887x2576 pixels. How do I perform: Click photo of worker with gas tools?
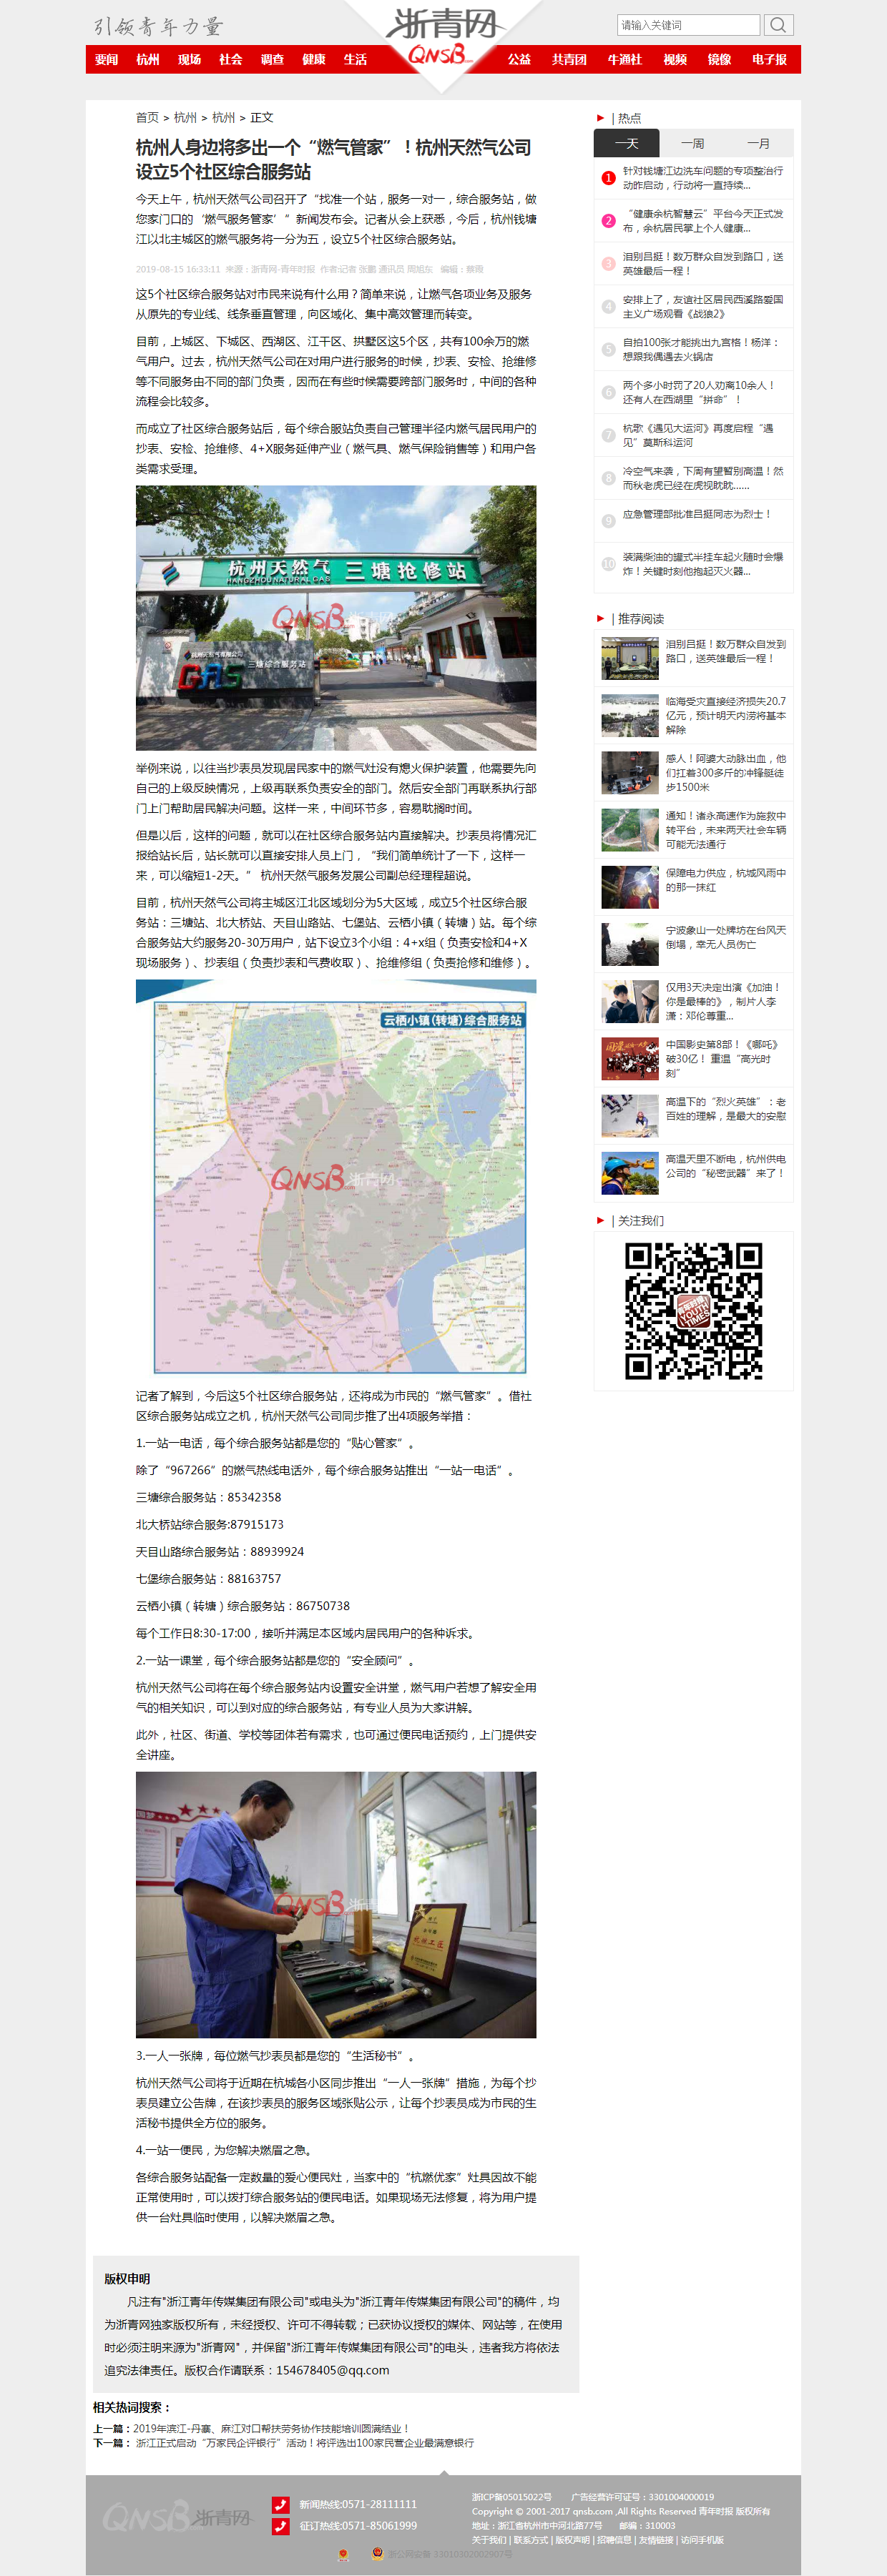(x=336, y=1905)
